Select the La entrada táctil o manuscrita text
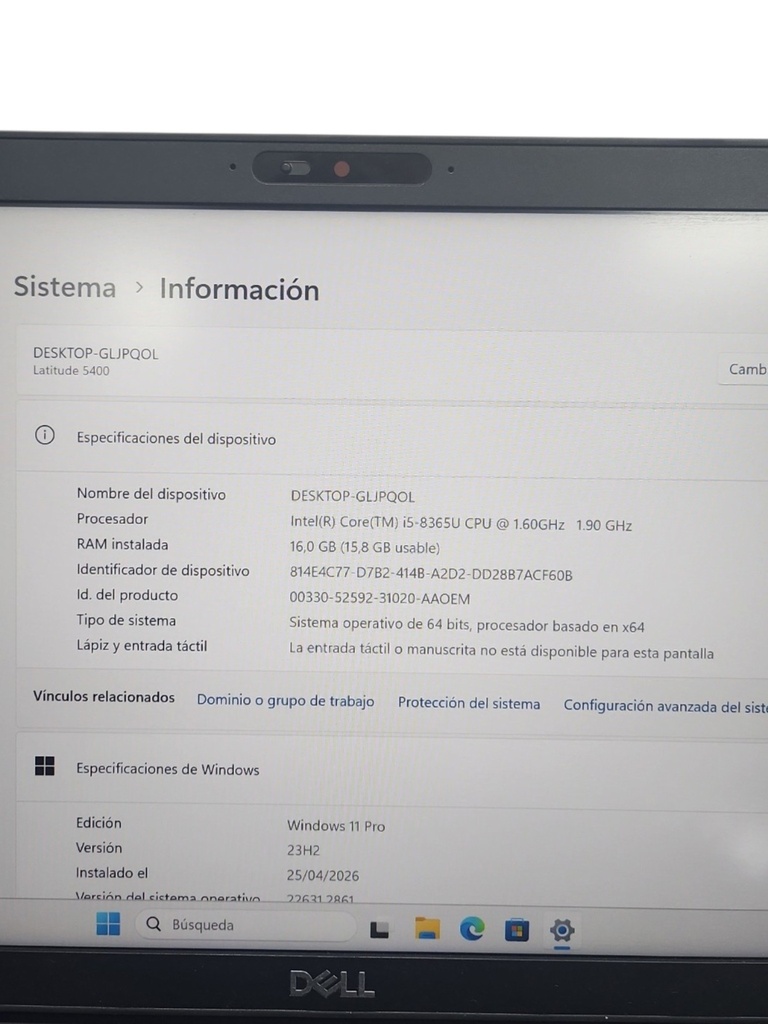 tap(502, 650)
